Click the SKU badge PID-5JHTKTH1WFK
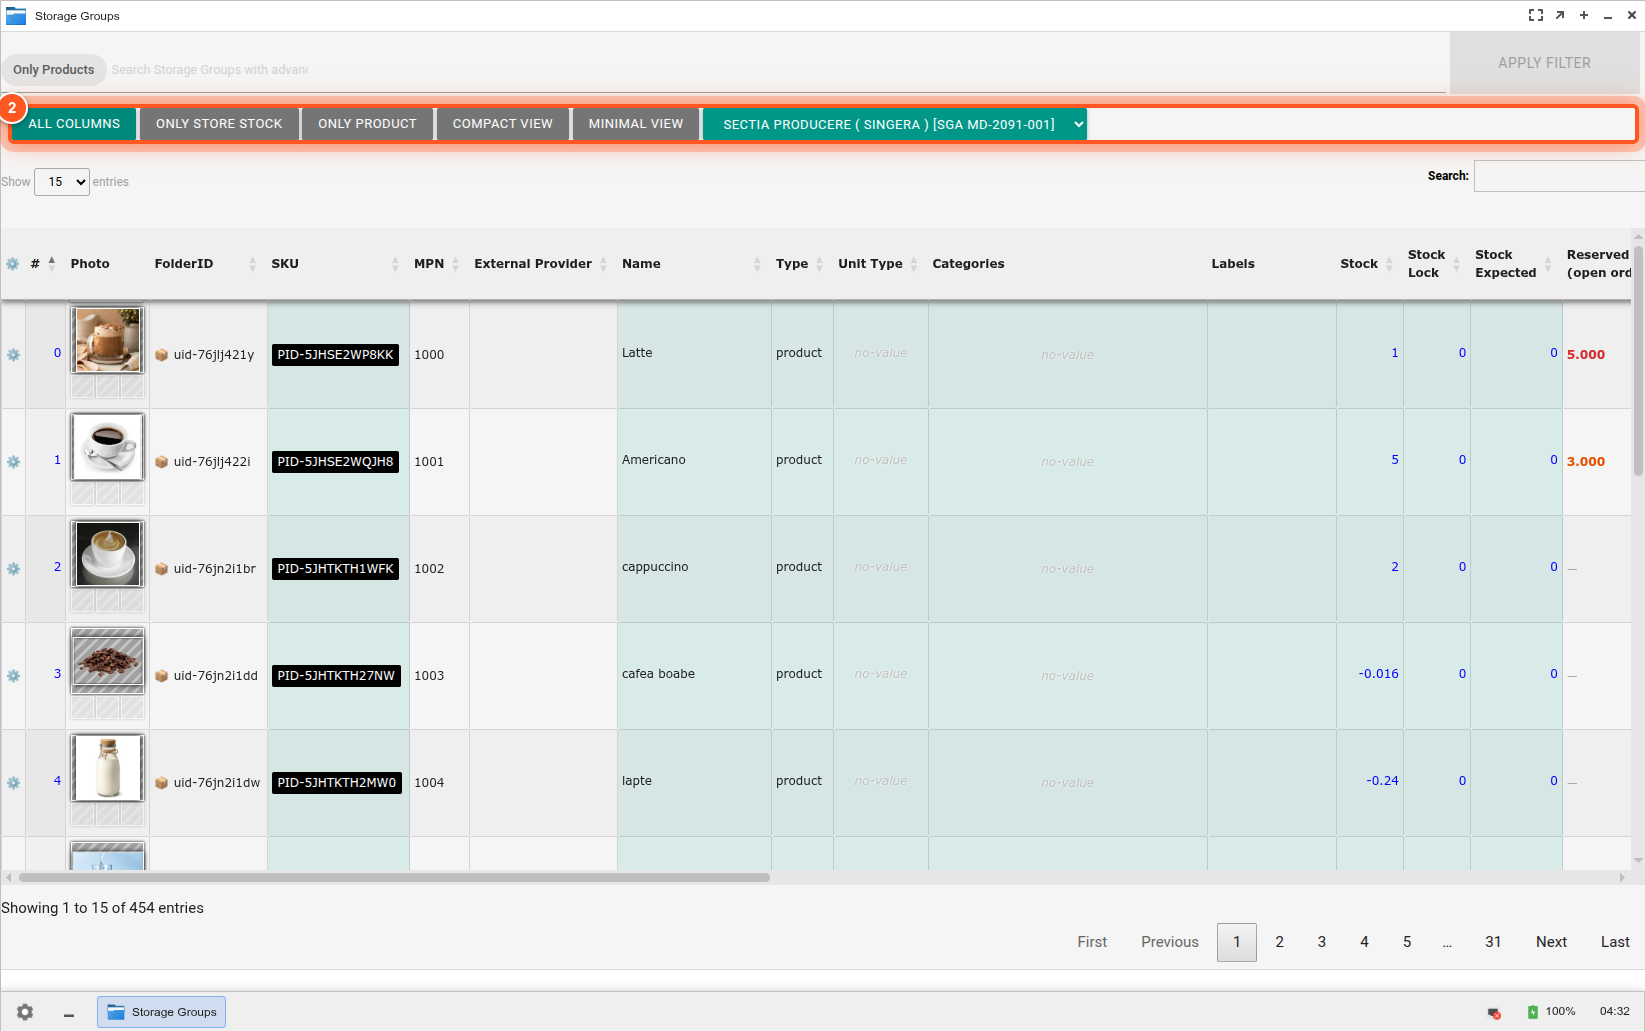 [335, 569]
